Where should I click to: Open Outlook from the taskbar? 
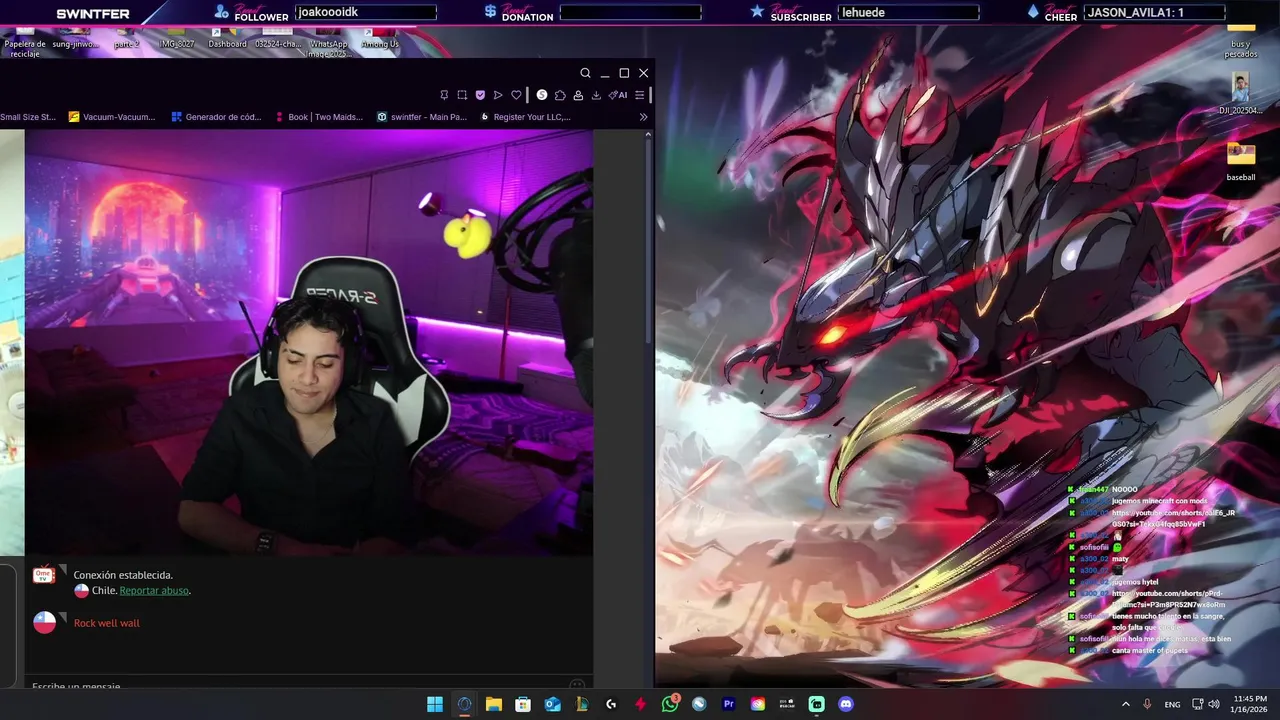tap(552, 704)
